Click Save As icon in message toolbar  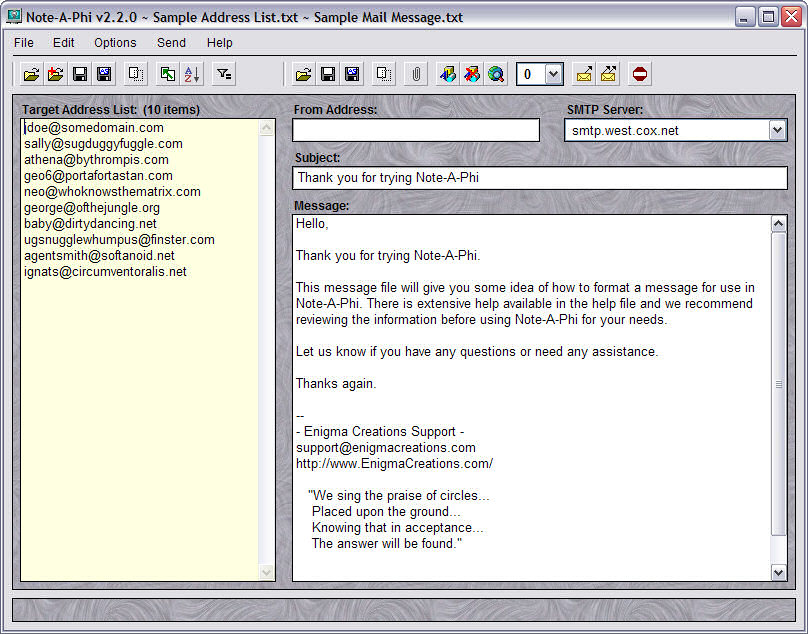pos(352,74)
